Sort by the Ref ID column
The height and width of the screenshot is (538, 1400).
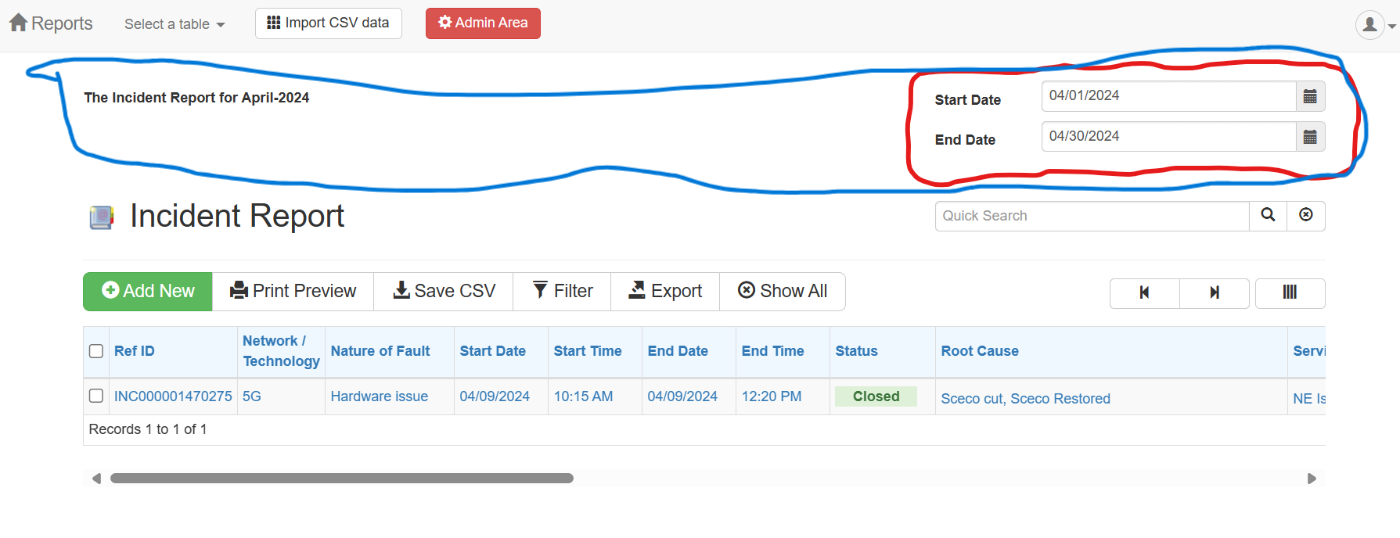click(x=134, y=351)
